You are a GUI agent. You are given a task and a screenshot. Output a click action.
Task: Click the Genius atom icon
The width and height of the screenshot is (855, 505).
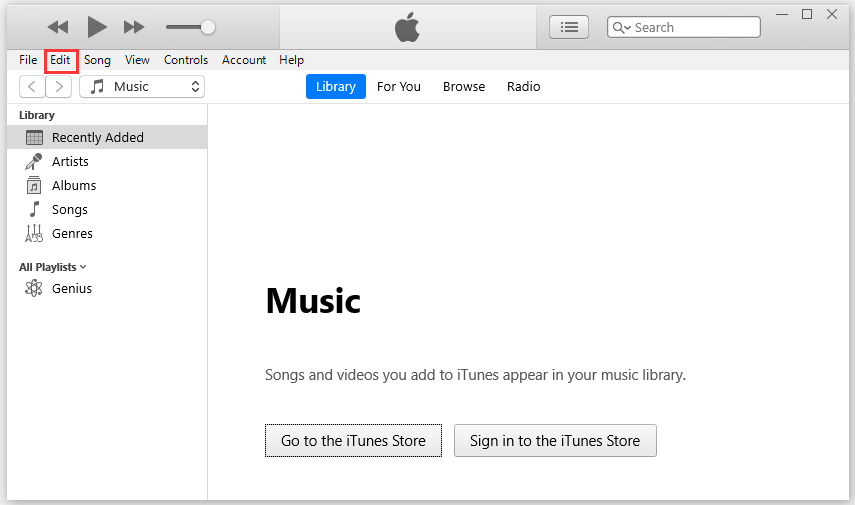(x=34, y=288)
